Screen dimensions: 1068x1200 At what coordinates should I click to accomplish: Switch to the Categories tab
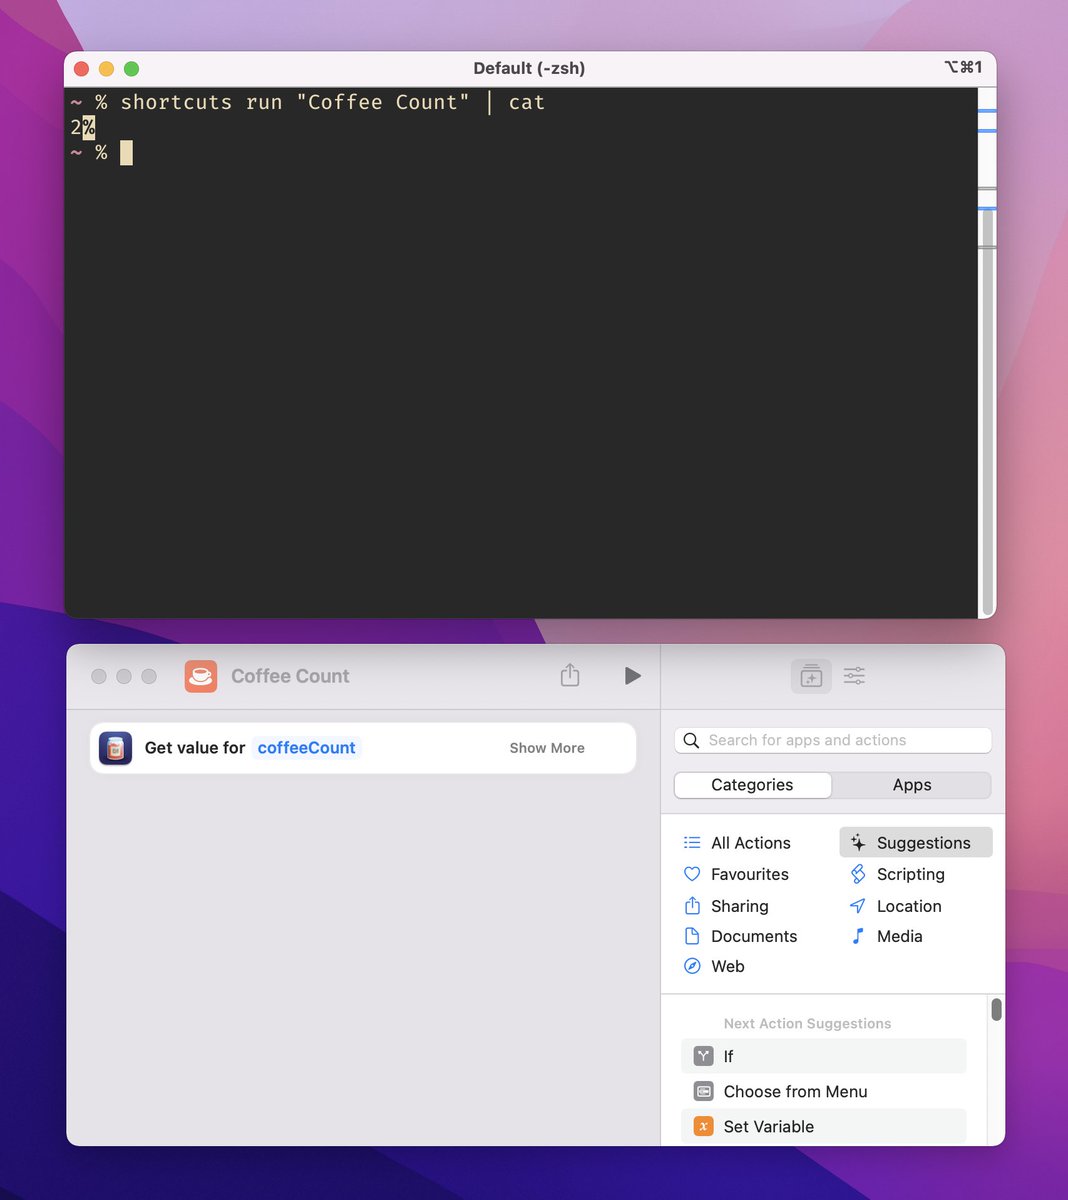pos(753,785)
